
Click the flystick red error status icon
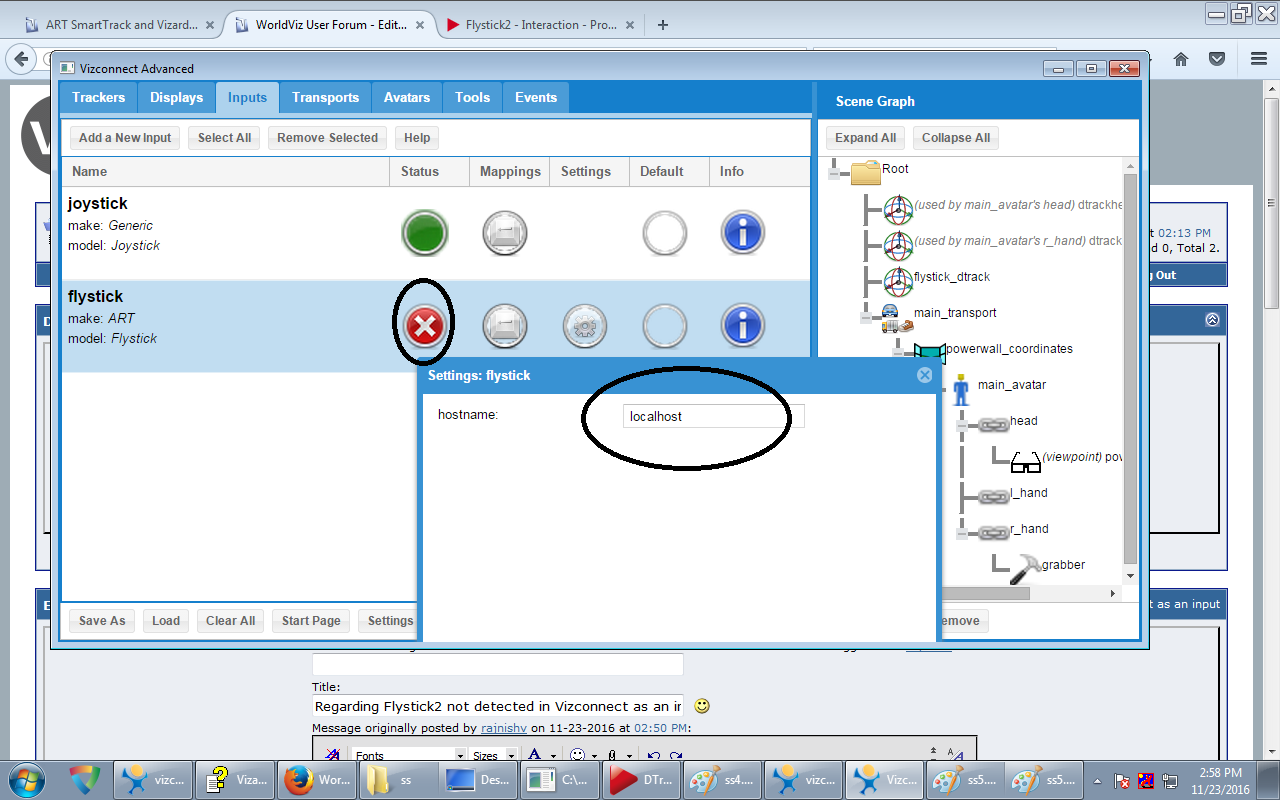425,326
